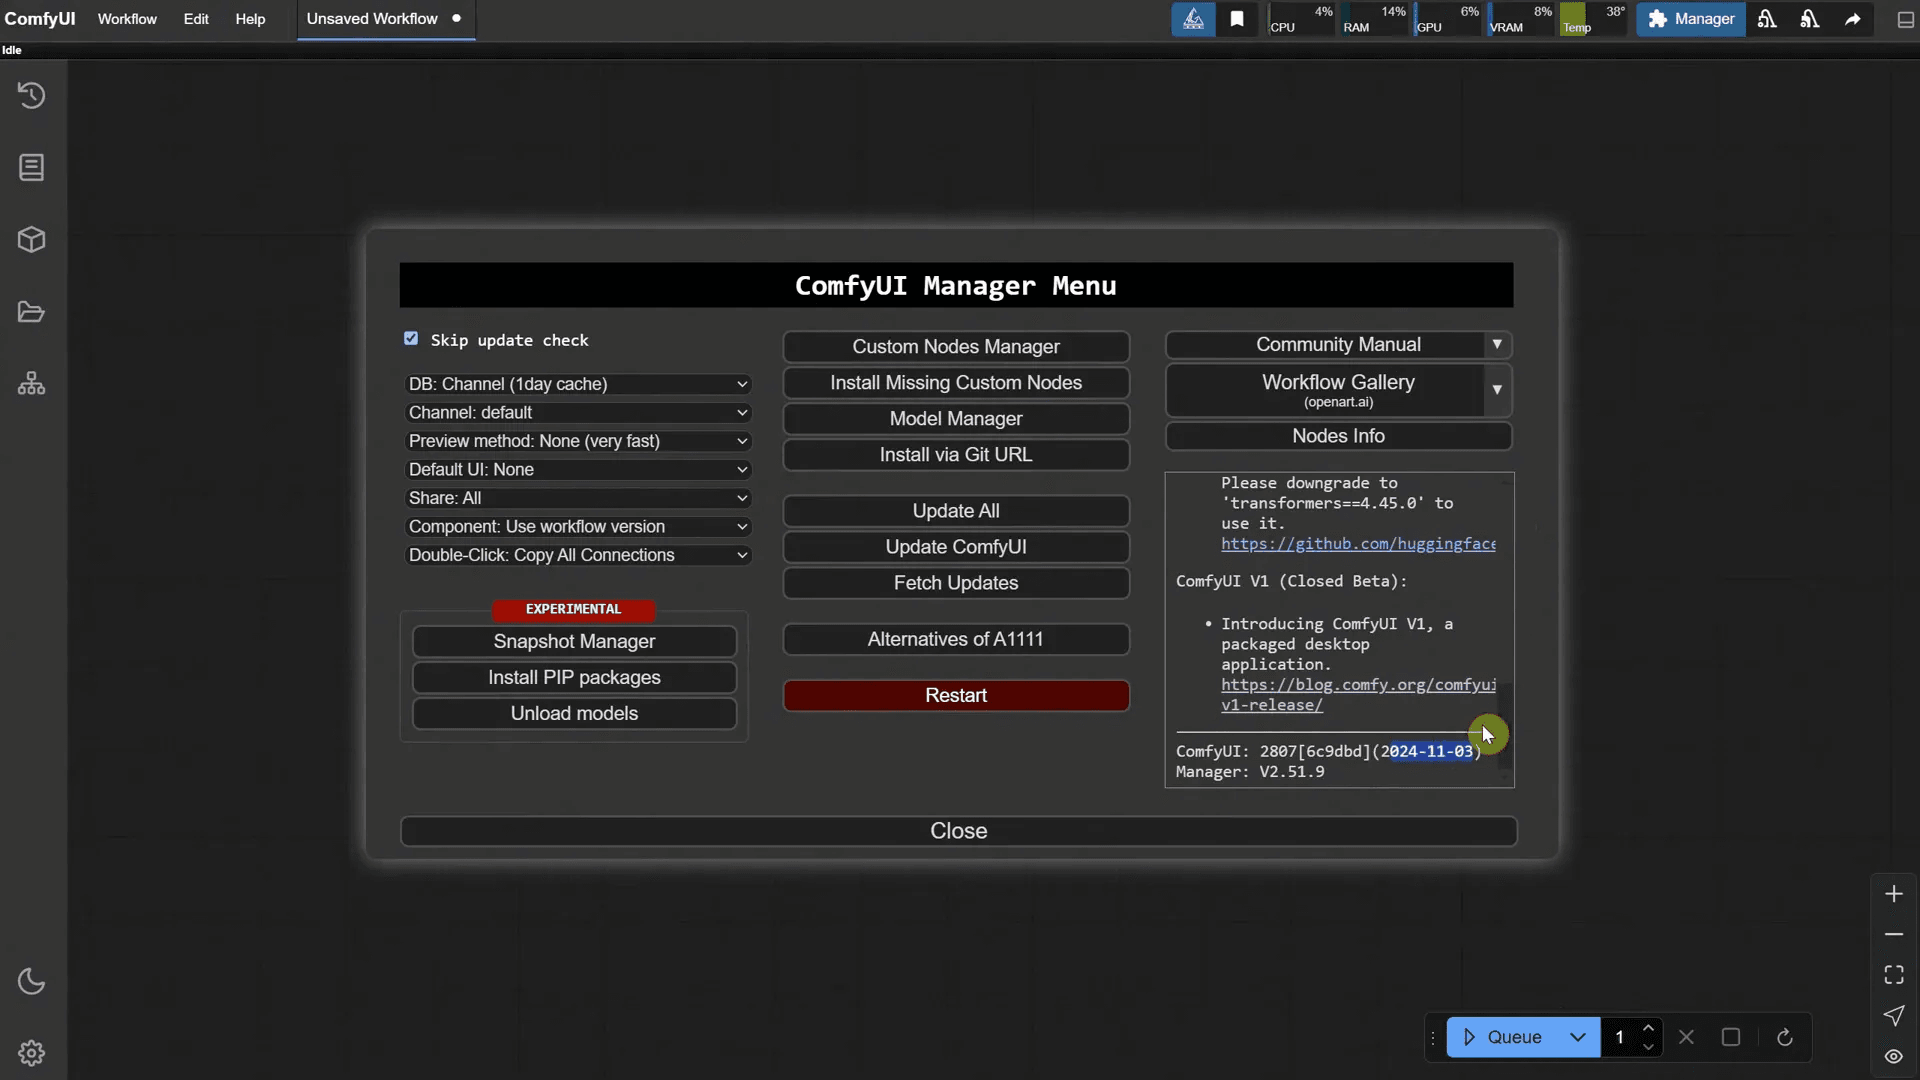Open the github.com/huggingface link
The height and width of the screenshot is (1080, 1920).
(x=1358, y=544)
